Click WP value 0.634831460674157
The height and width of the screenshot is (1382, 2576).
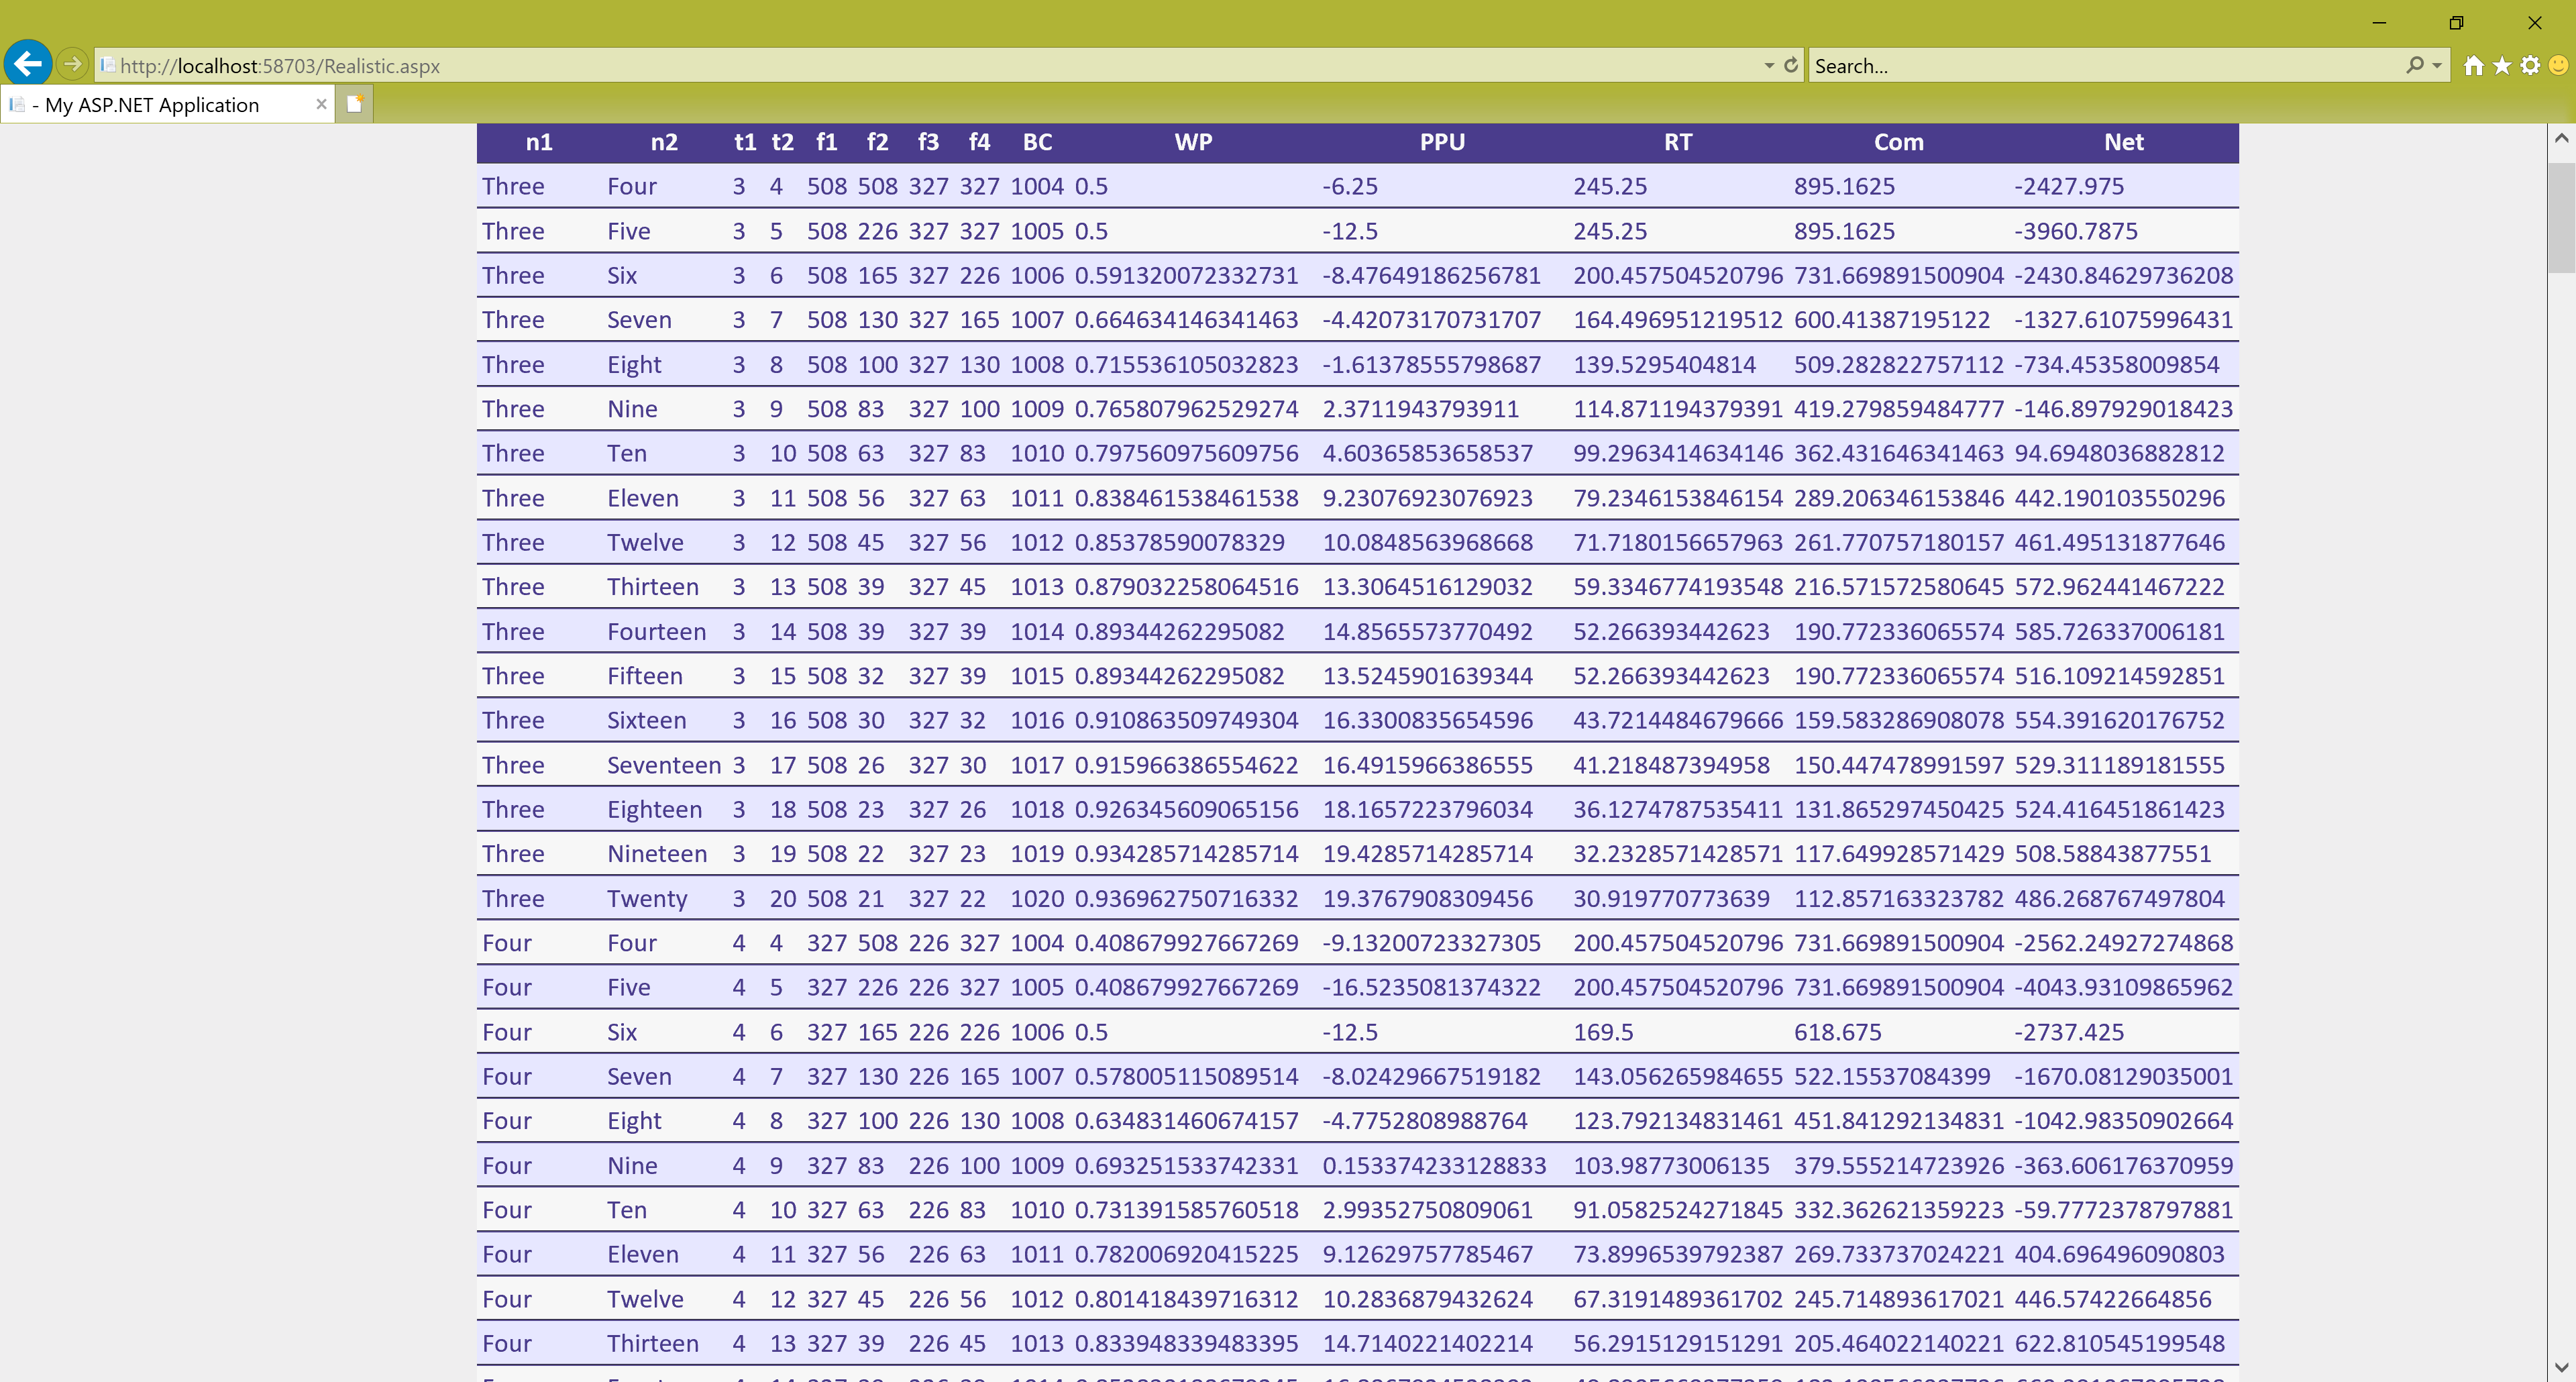[x=1186, y=1121]
